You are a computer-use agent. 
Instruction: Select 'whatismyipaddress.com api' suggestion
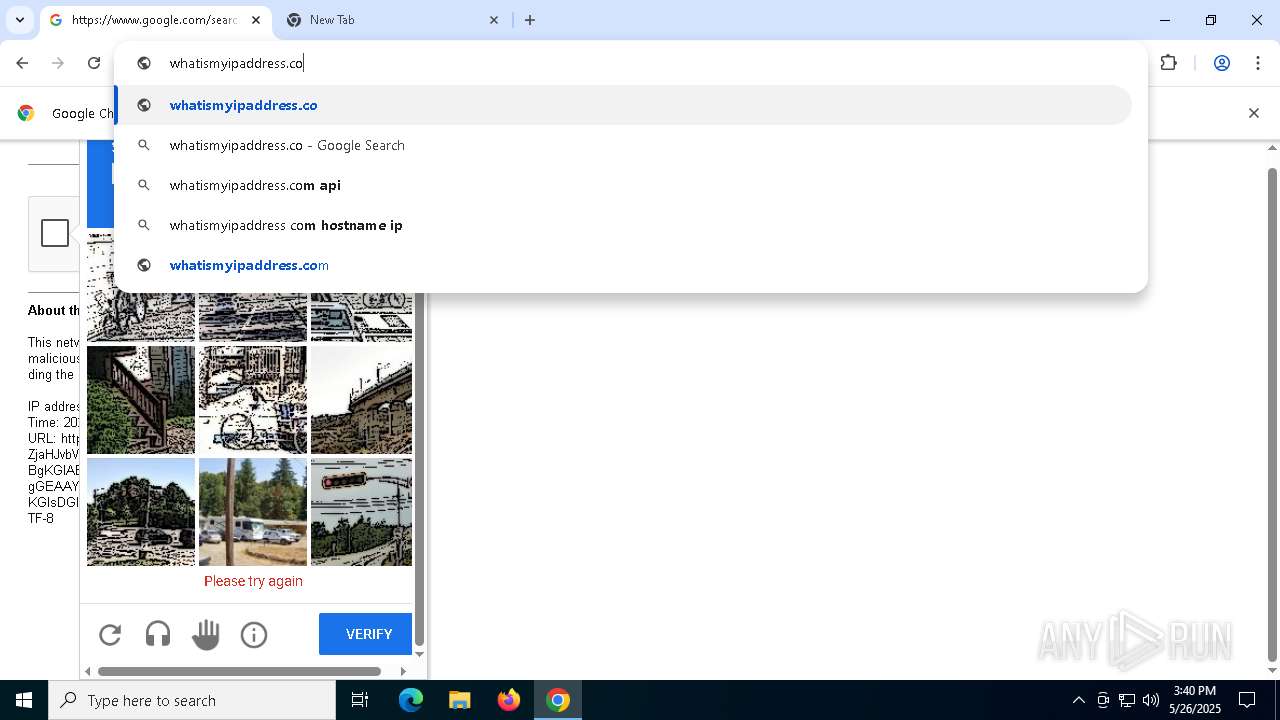click(x=623, y=185)
